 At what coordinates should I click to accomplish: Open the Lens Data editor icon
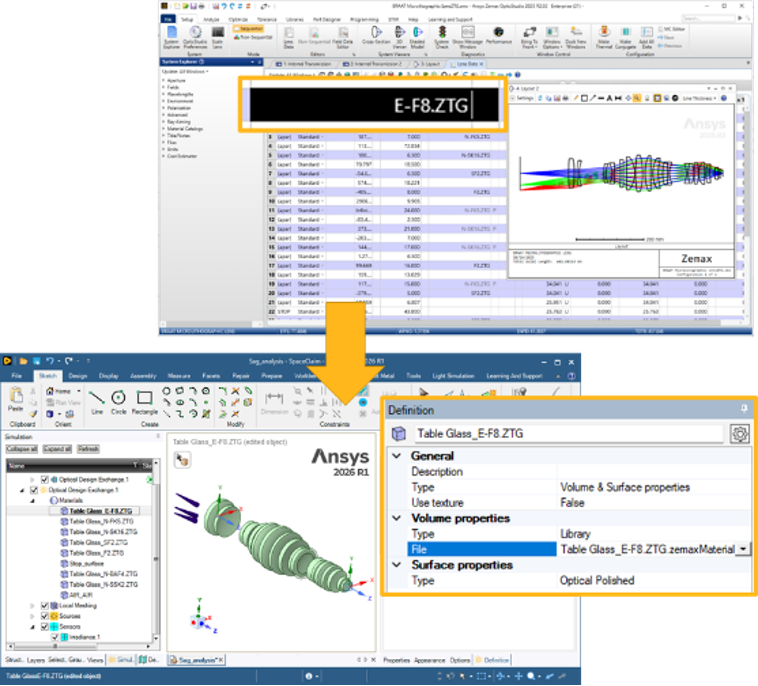point(289,37)
